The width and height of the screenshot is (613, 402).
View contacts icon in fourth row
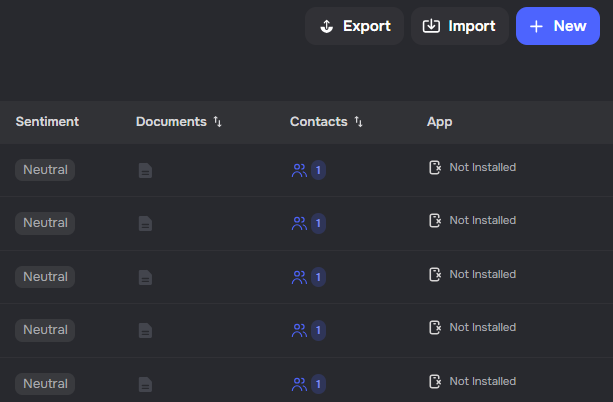(298, 330)
